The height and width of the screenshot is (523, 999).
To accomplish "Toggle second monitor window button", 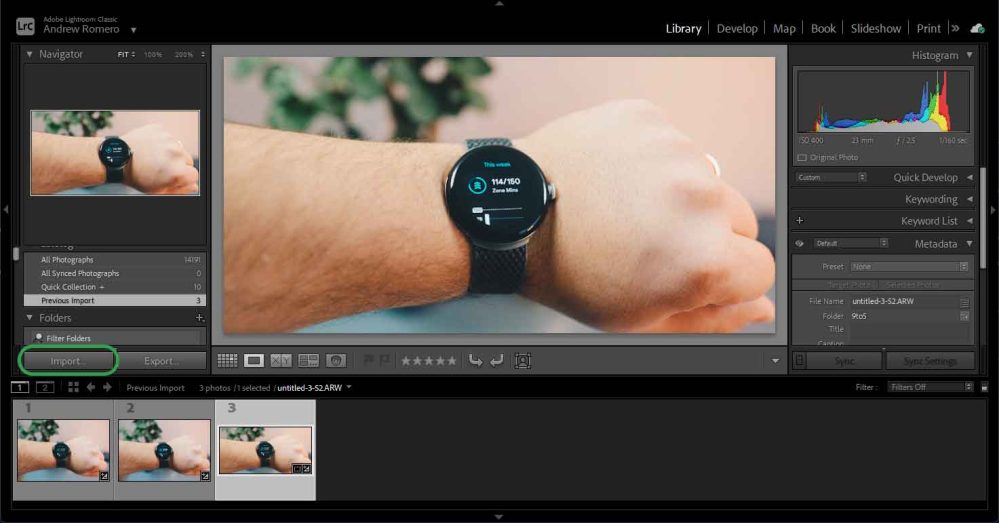I will [45, 387].
